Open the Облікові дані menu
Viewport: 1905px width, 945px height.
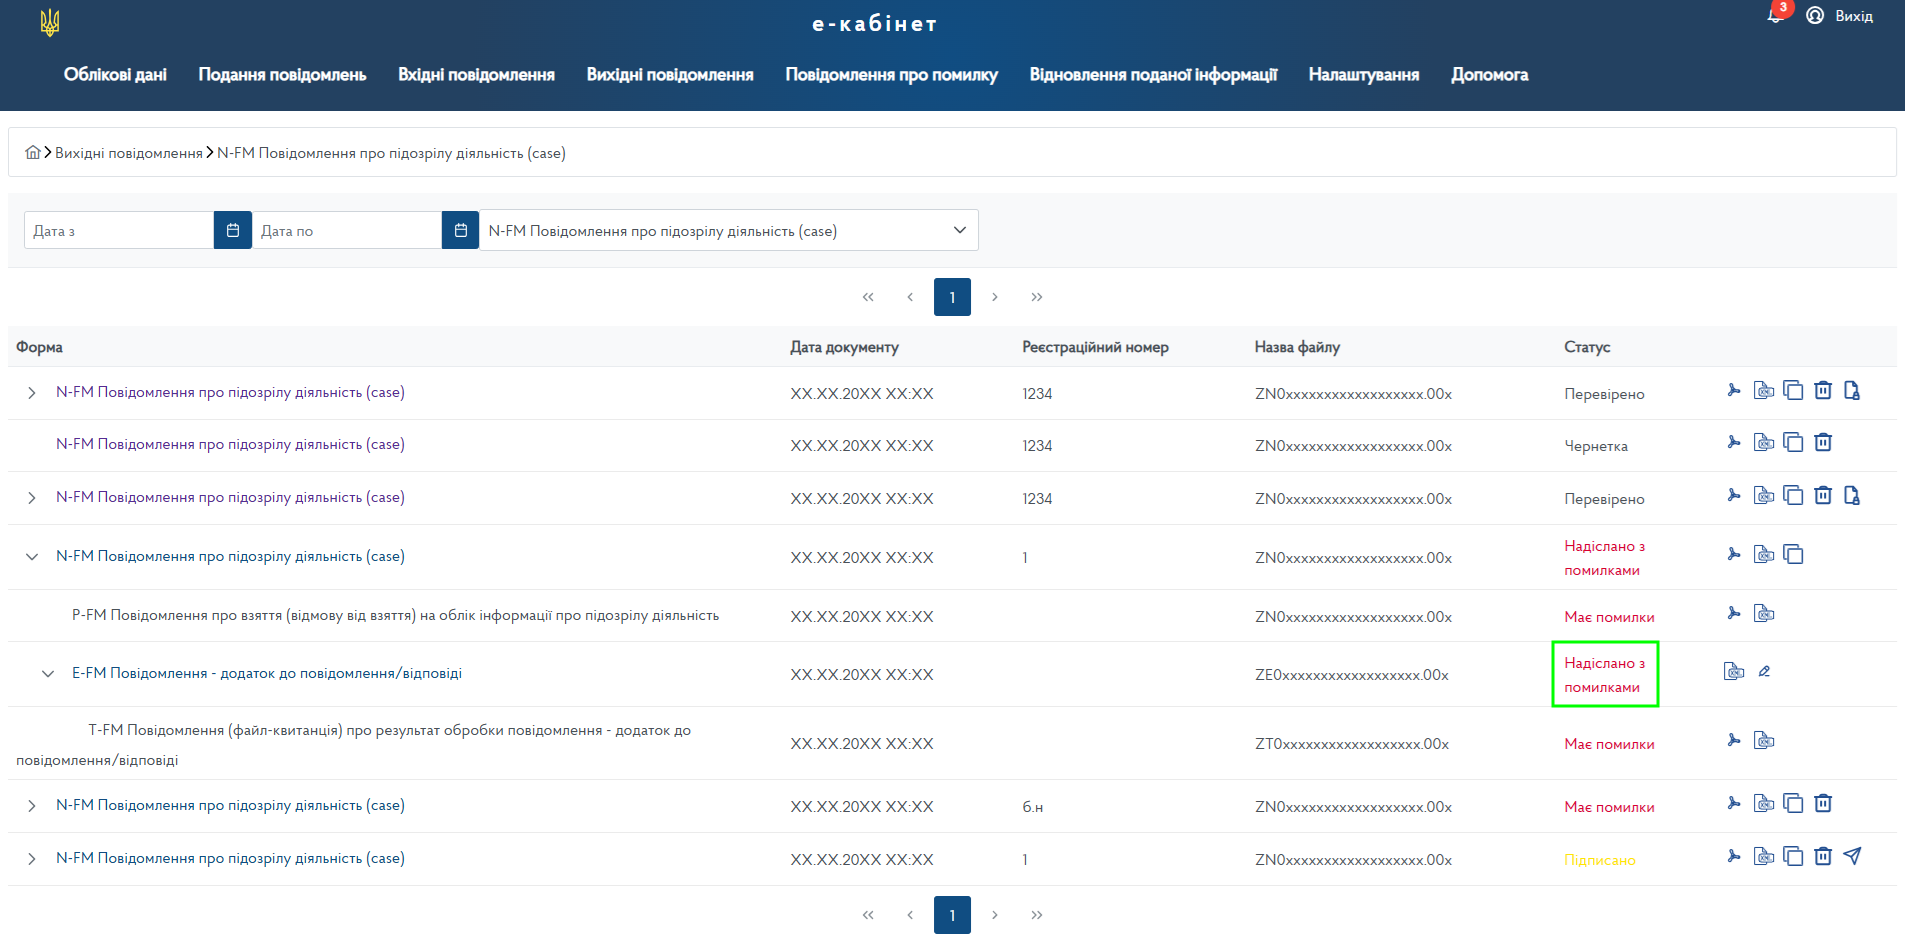[115, 74]
